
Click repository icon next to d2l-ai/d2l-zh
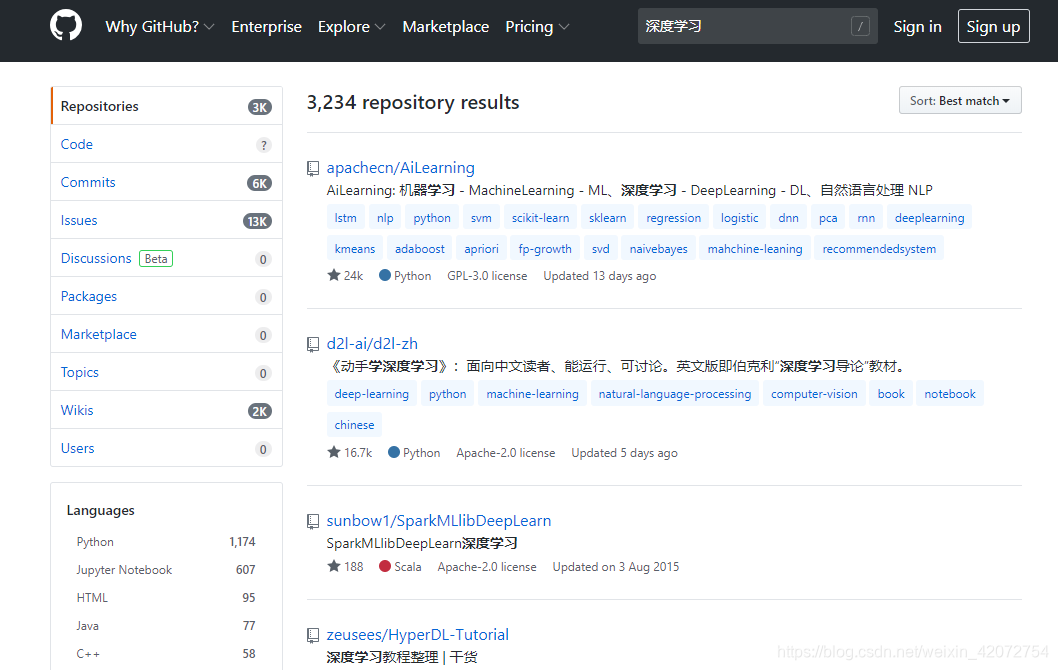pyautogui.click(x=312, y=344)
